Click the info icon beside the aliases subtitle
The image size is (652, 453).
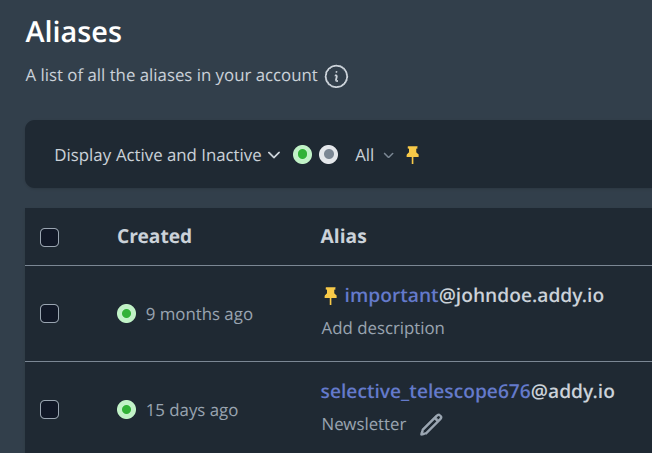[336, 77]
